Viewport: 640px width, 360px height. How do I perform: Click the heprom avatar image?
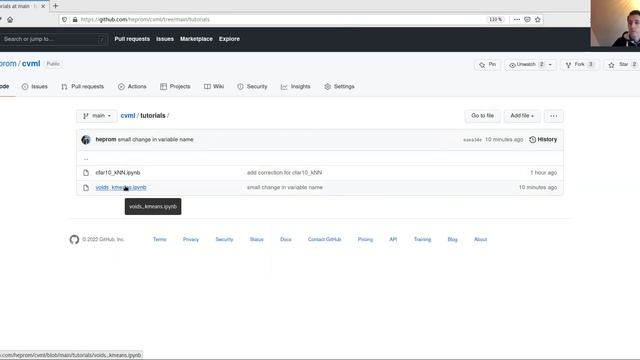(86, 140)
